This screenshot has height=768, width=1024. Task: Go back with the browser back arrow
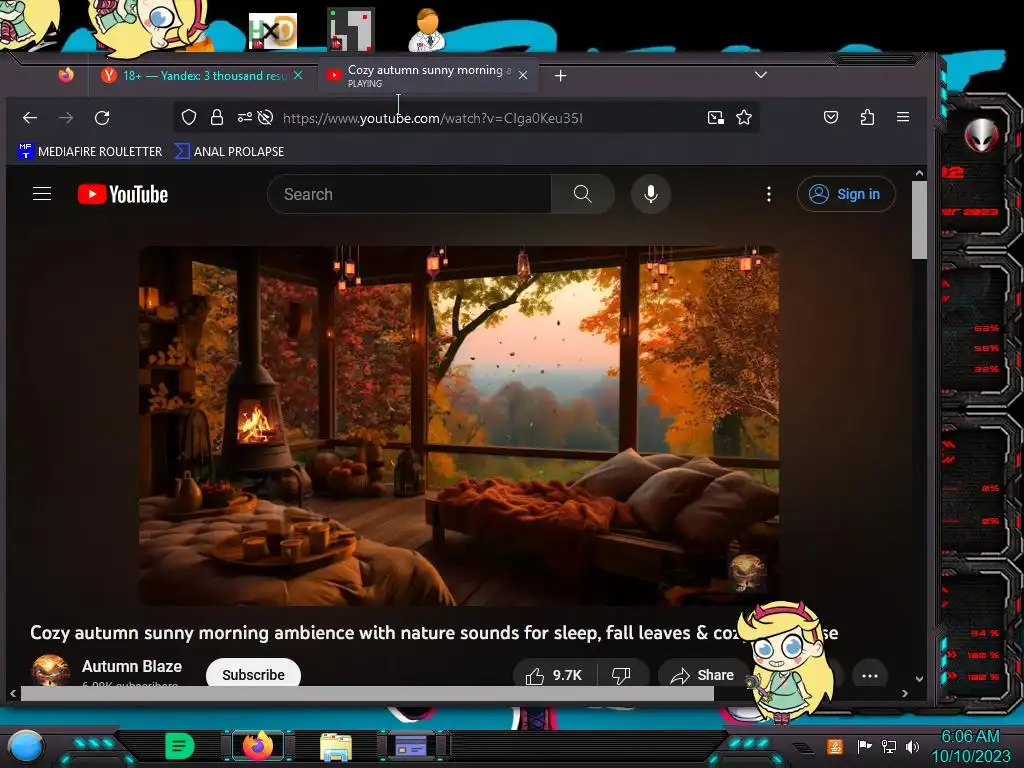[x=29, y=118]
